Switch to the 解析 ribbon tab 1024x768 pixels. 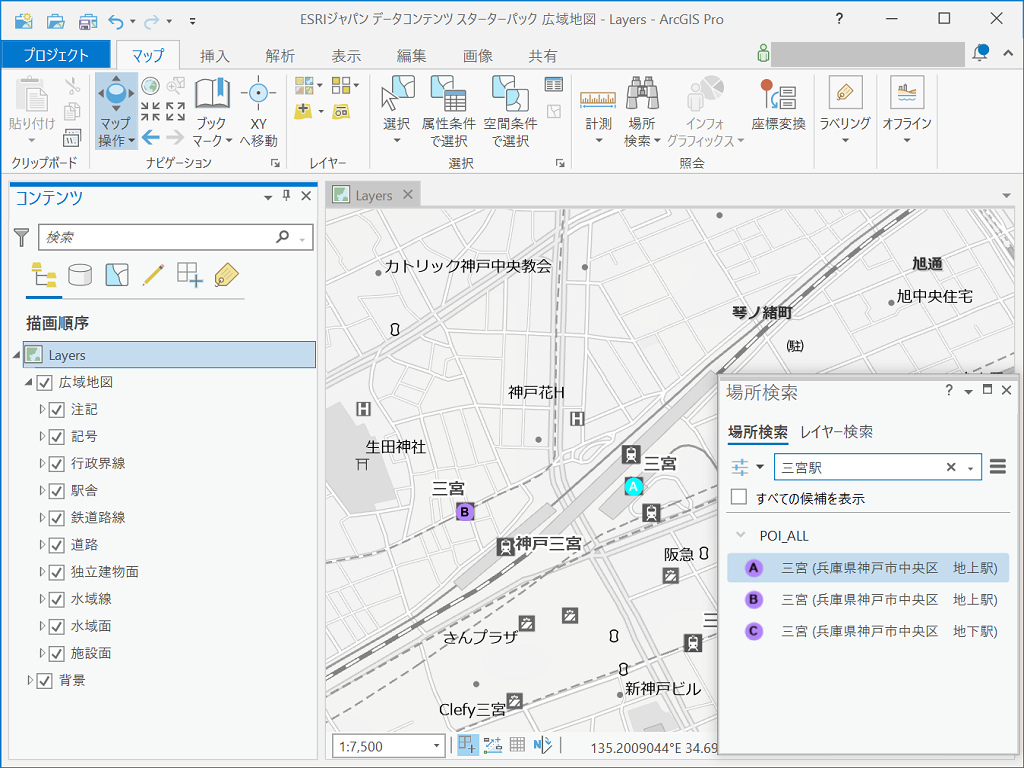280,56
